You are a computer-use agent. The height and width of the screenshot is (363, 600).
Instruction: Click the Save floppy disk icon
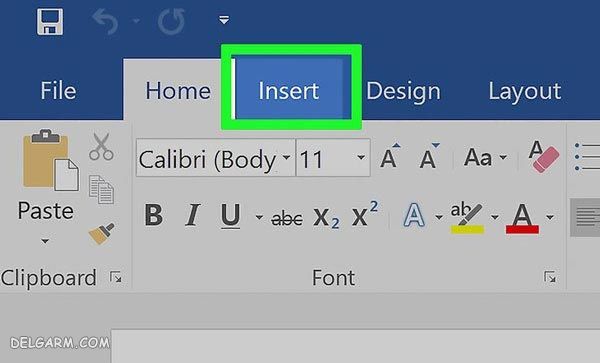[x=50, y=22]
